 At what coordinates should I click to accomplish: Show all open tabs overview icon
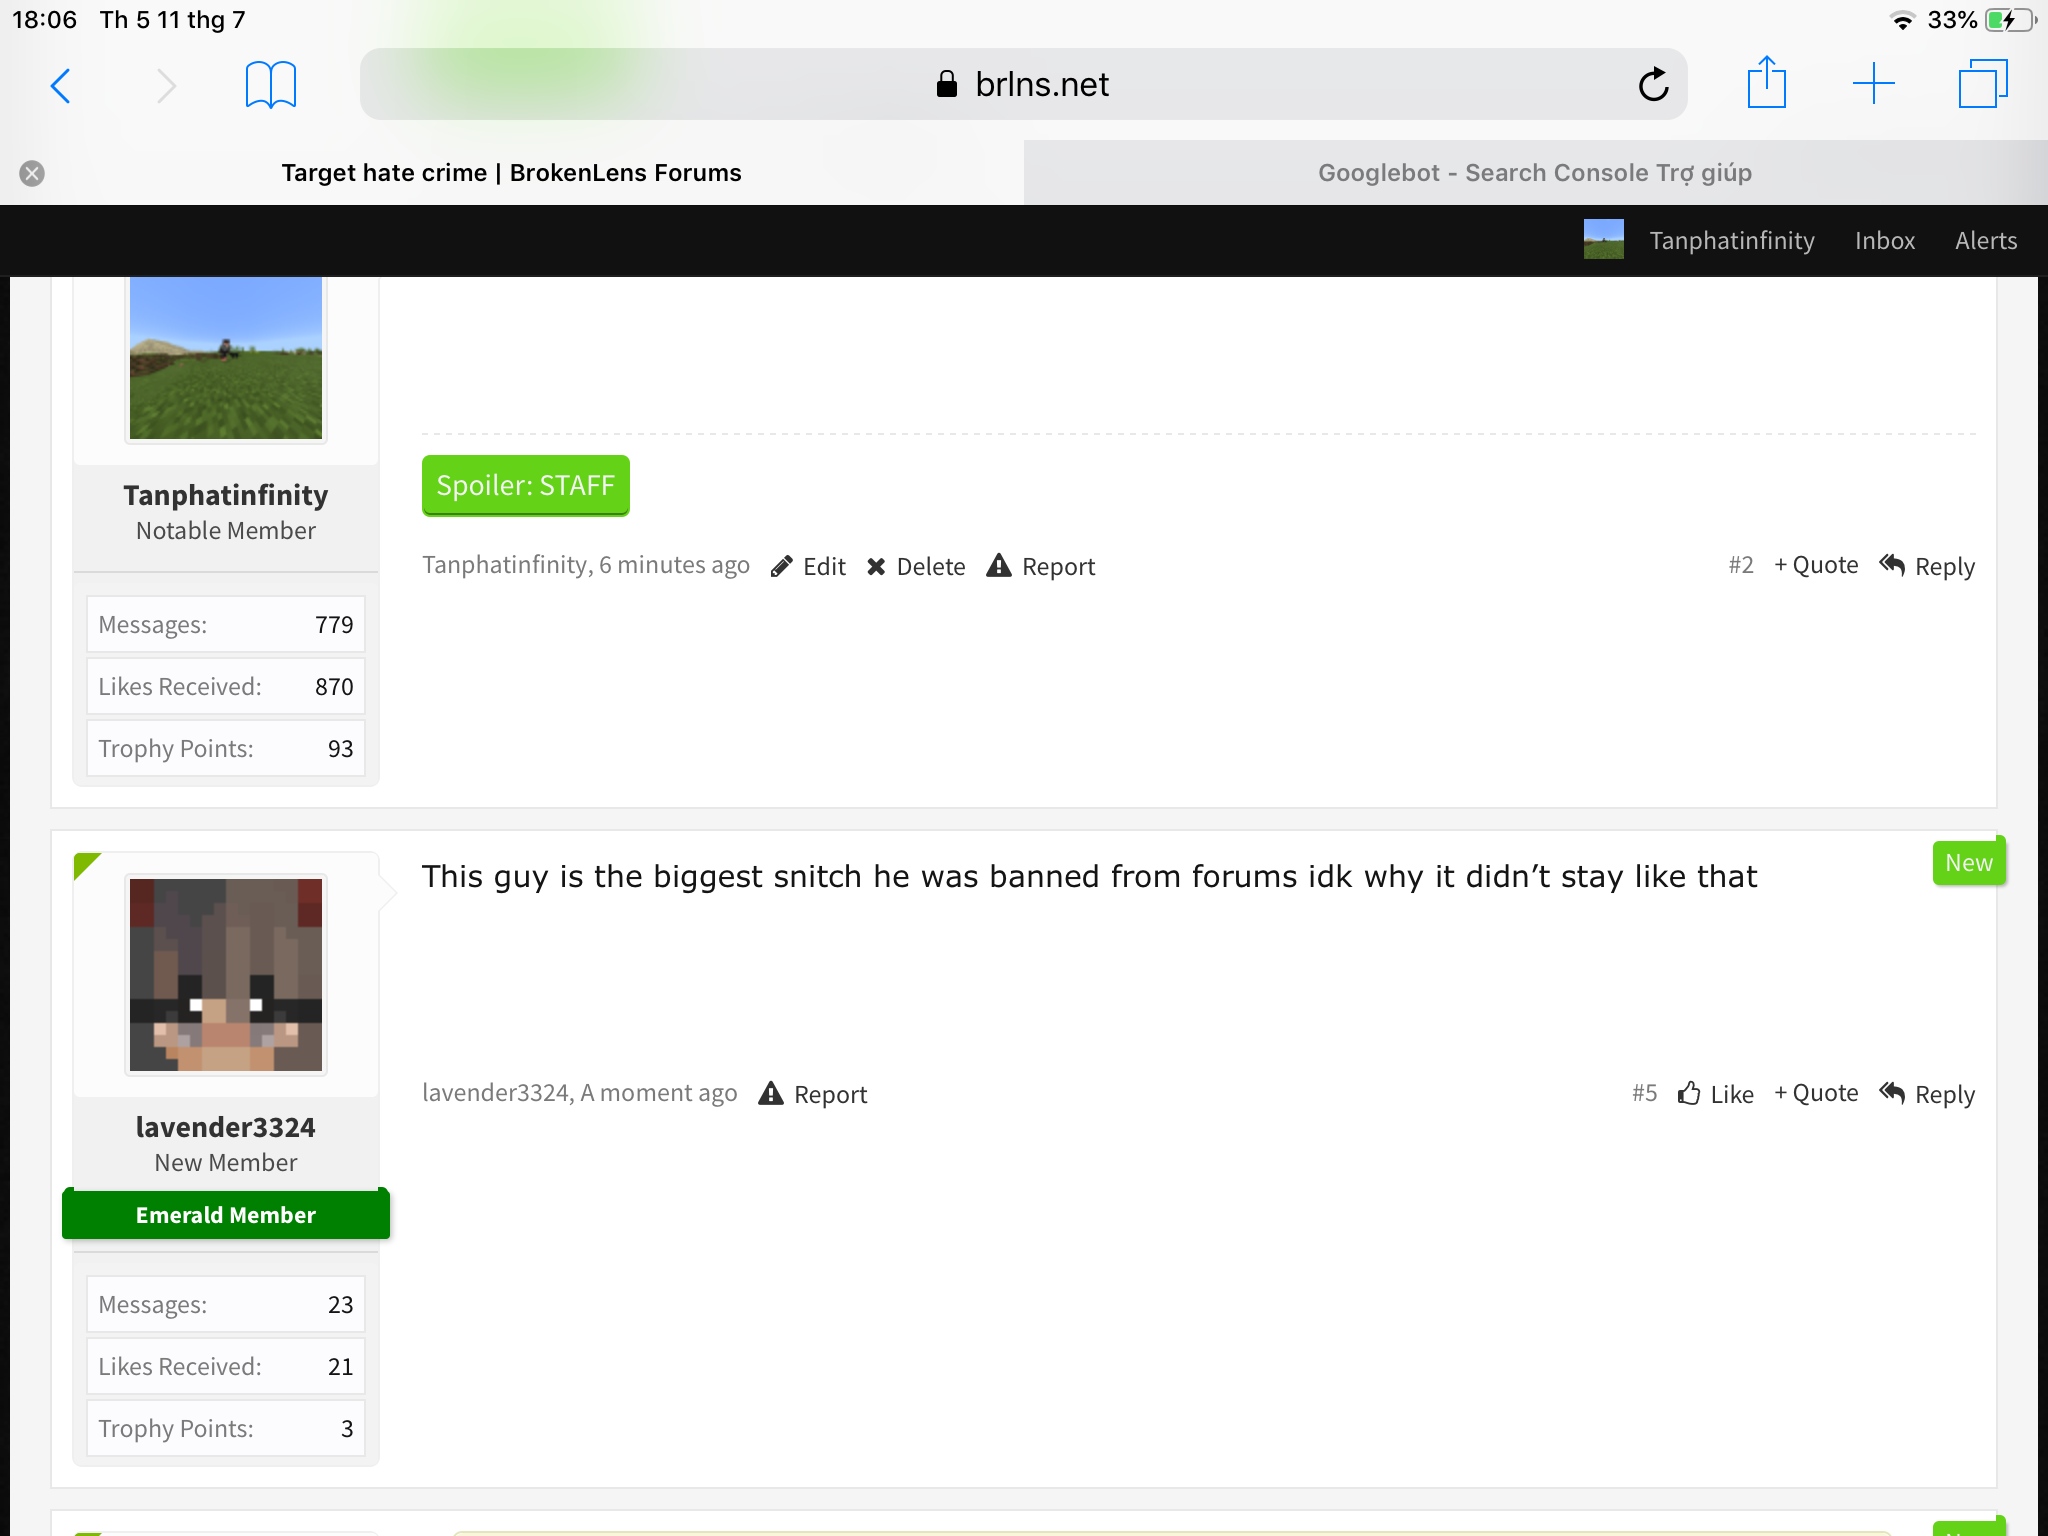(1983, 84)
